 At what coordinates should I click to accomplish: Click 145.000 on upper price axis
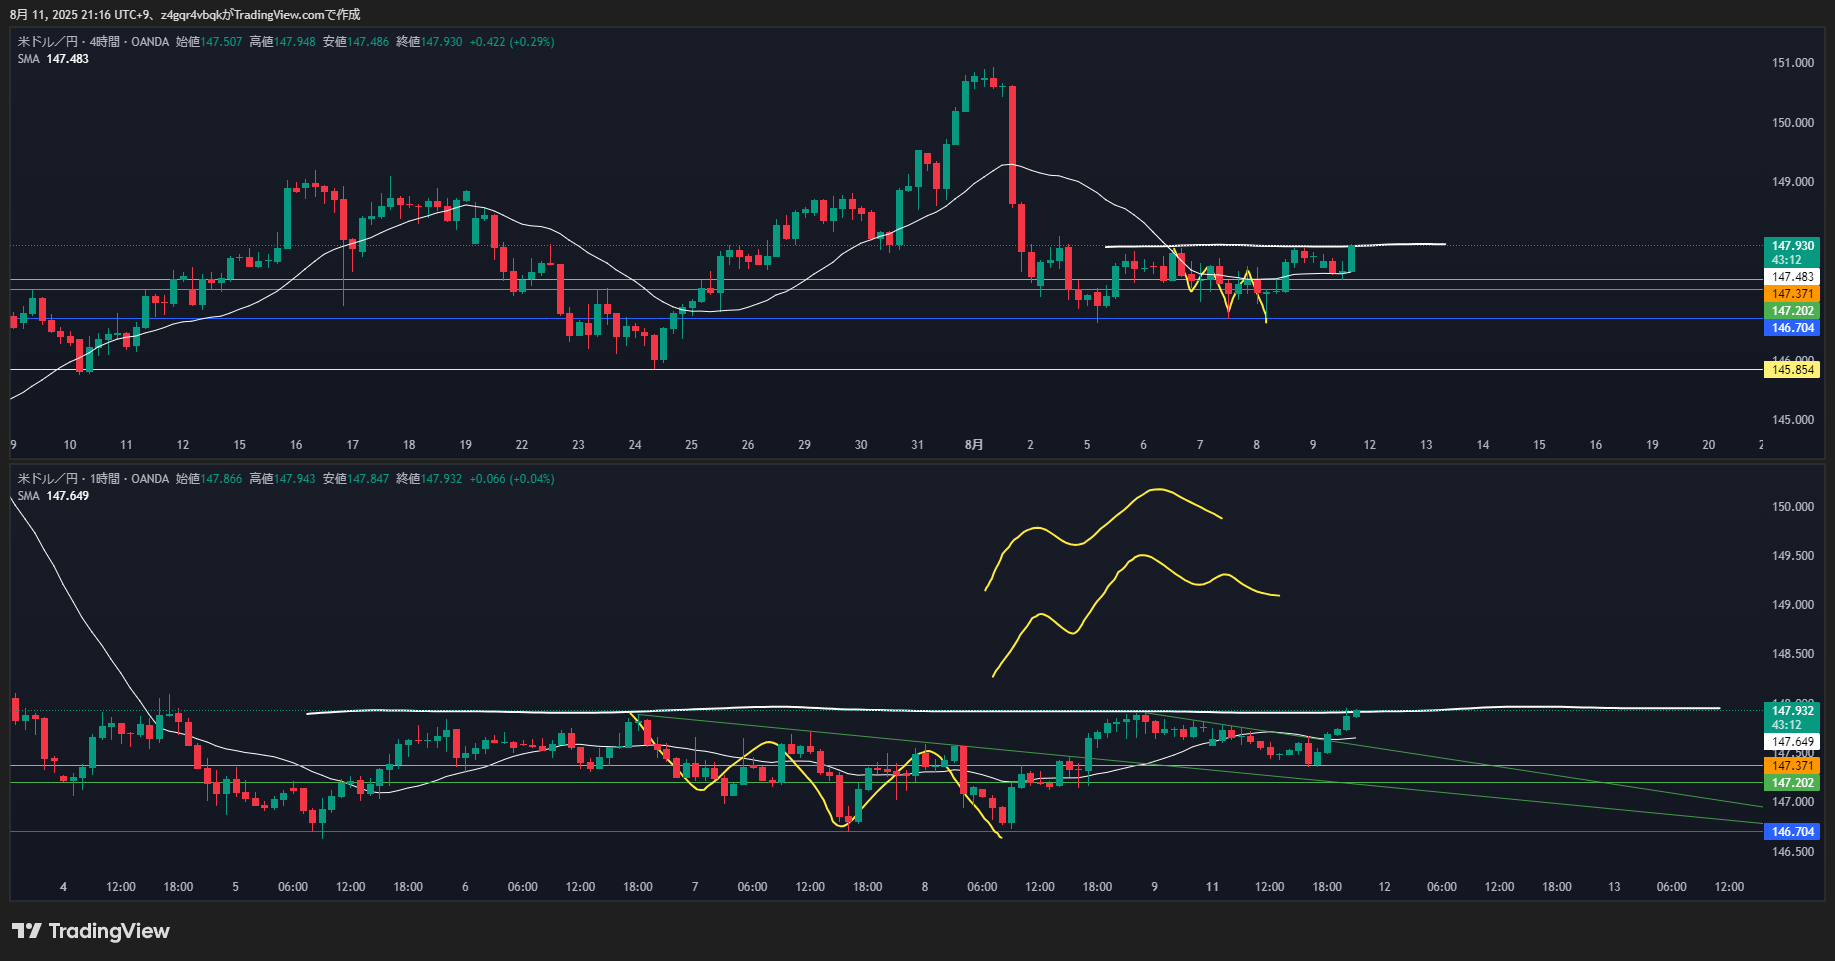pyautogui.click(x=1792, y=420)
